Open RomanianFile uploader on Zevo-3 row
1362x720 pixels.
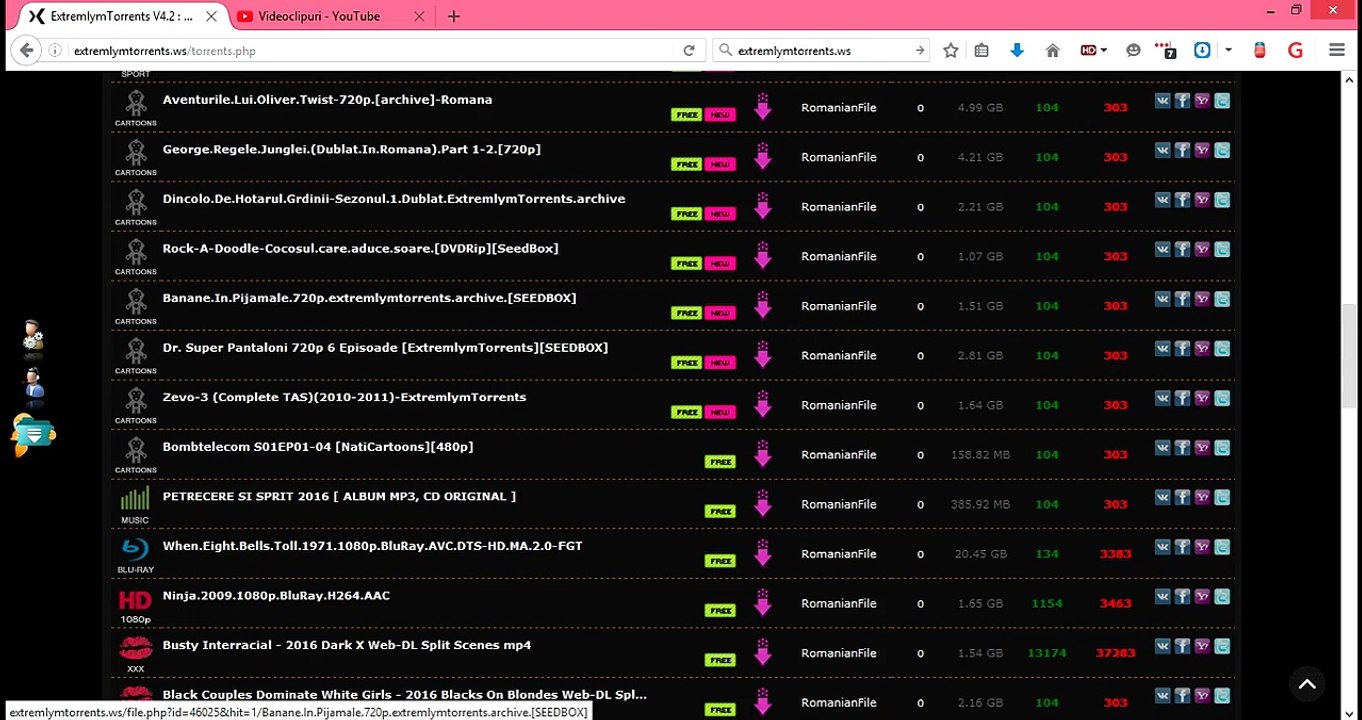838,405
